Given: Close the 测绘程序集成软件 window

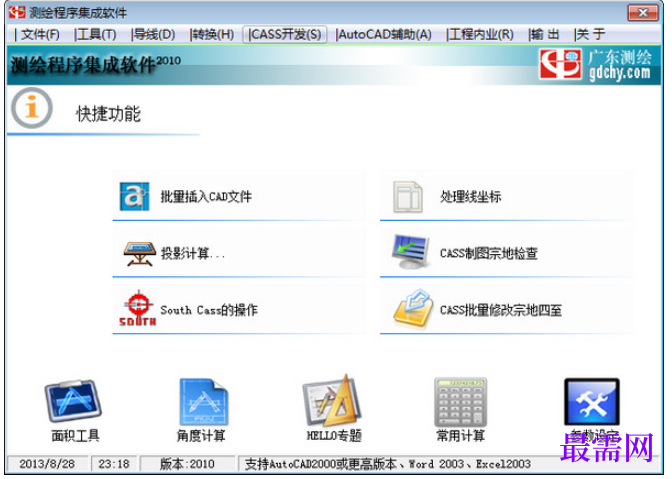Looking at the screenshot, I should click(642, 13).
